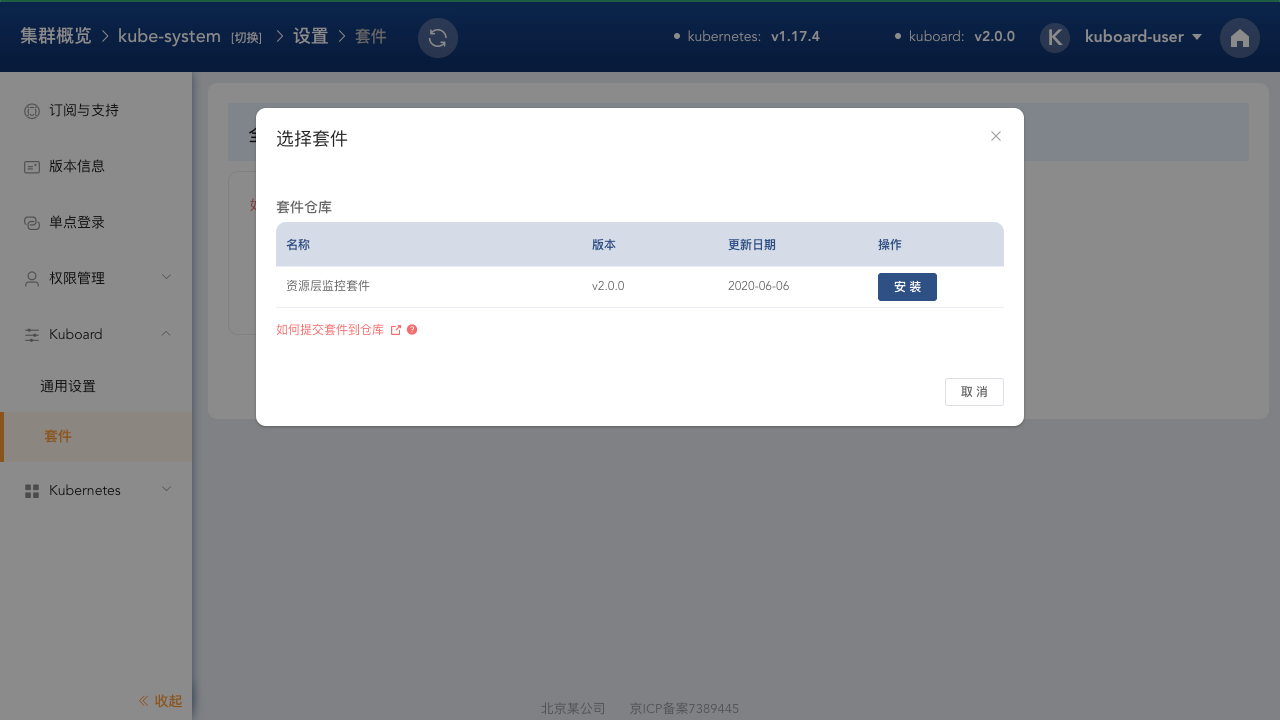The image size is (1280, 720).
Task: Click the K avatar icon
Action: pyautogui.click(x=1055, y=38)
